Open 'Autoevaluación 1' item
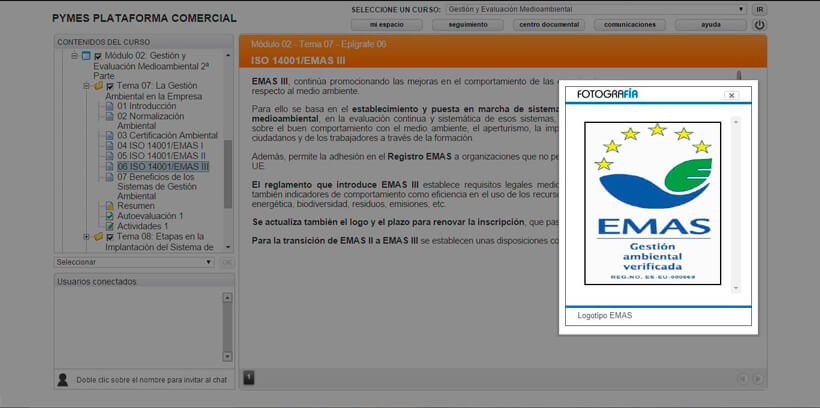The height and width of the screenshot is (408, 820). [150, 216]
